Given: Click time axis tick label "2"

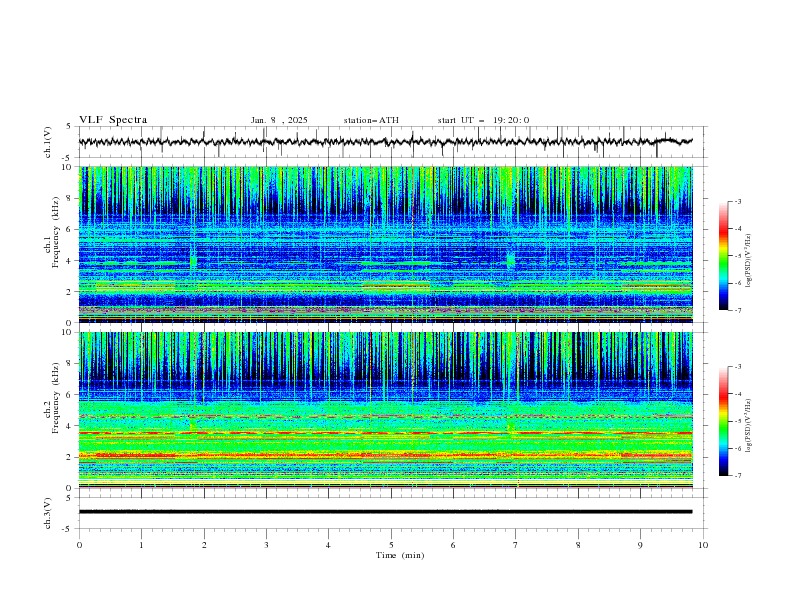Looking at the screenshot, I should coord(204,545).
